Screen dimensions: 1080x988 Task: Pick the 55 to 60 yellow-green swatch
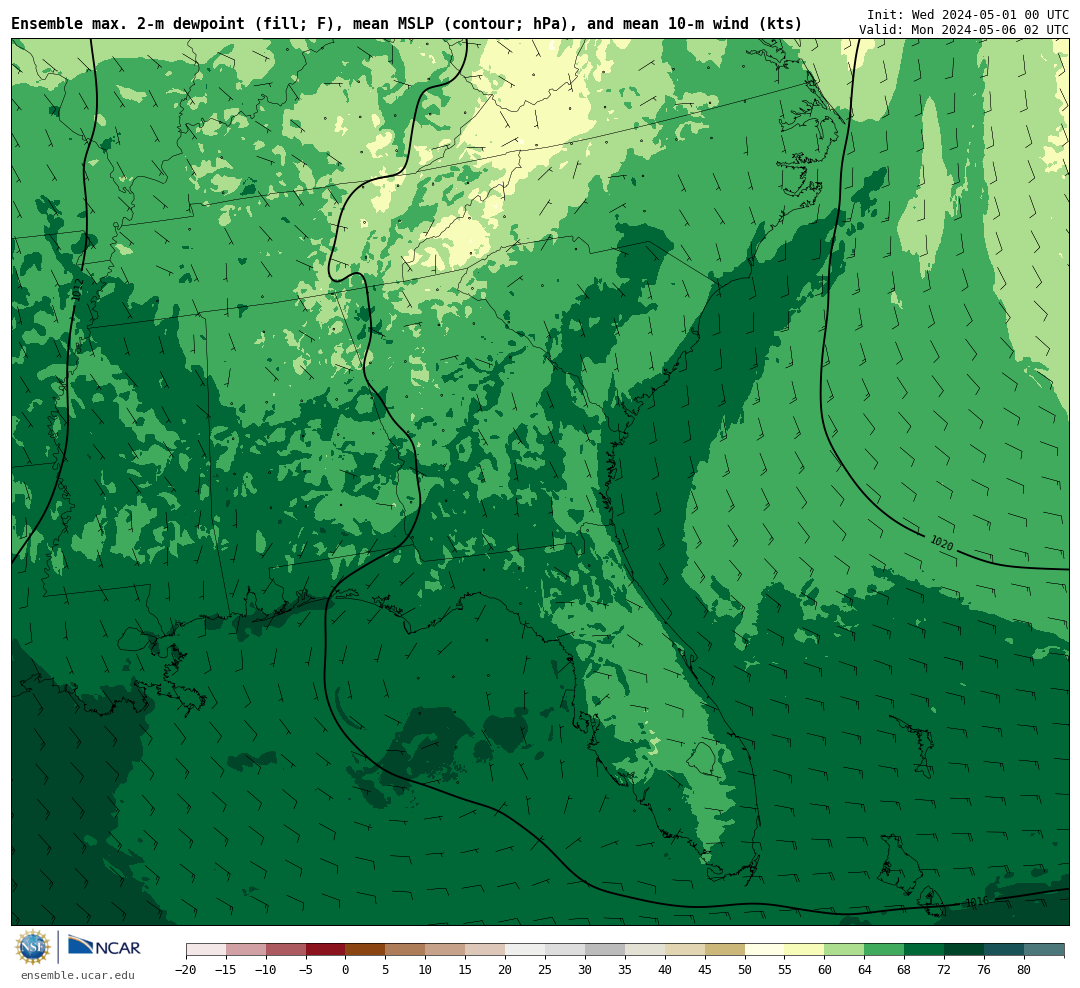pyautogui.click(x=805, y=950)
